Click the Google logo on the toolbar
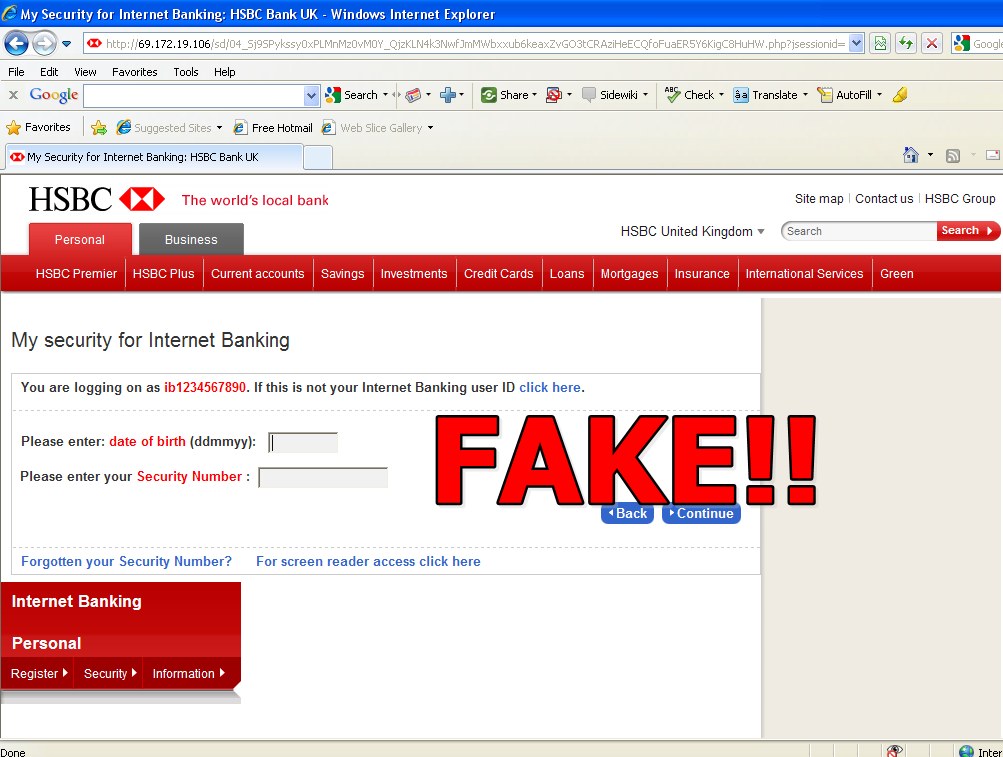Screen dimensions: 1003x757 (54, 95)
